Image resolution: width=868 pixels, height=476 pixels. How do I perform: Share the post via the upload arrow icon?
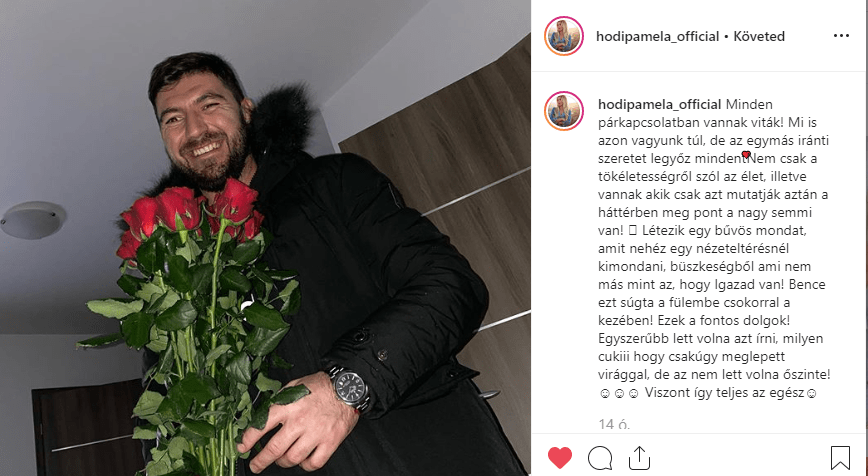pos(639,458)
